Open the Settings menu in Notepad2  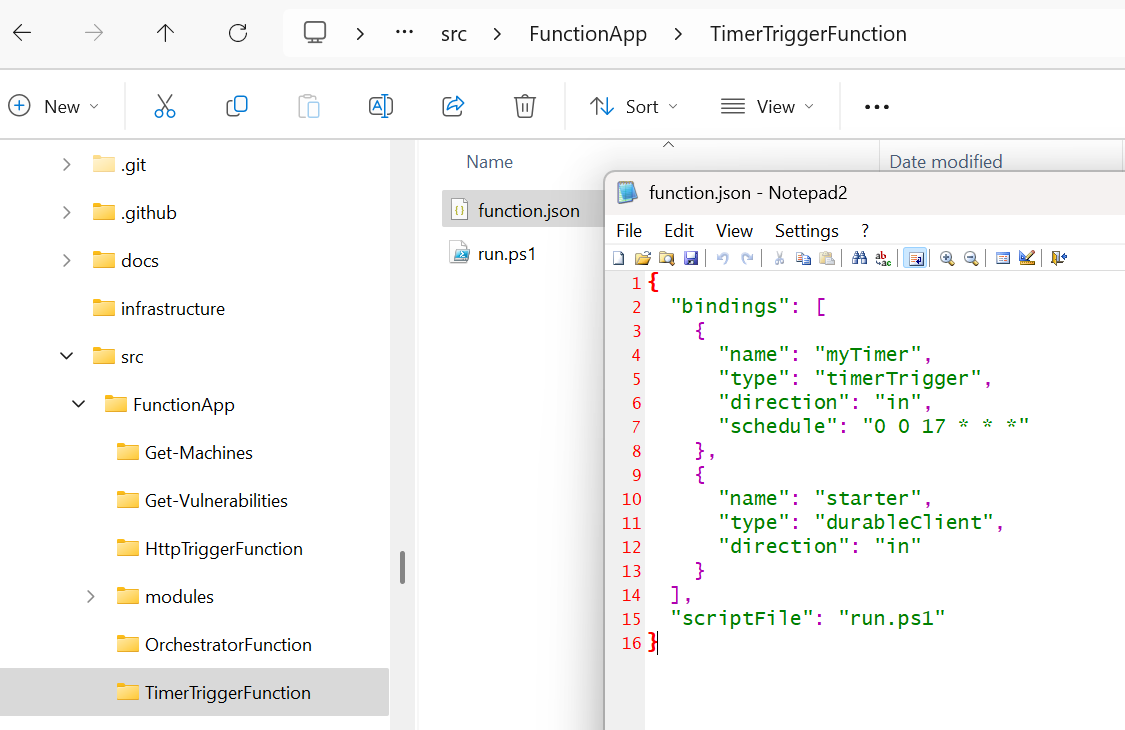pyautogui.click(x=806, y=230)
